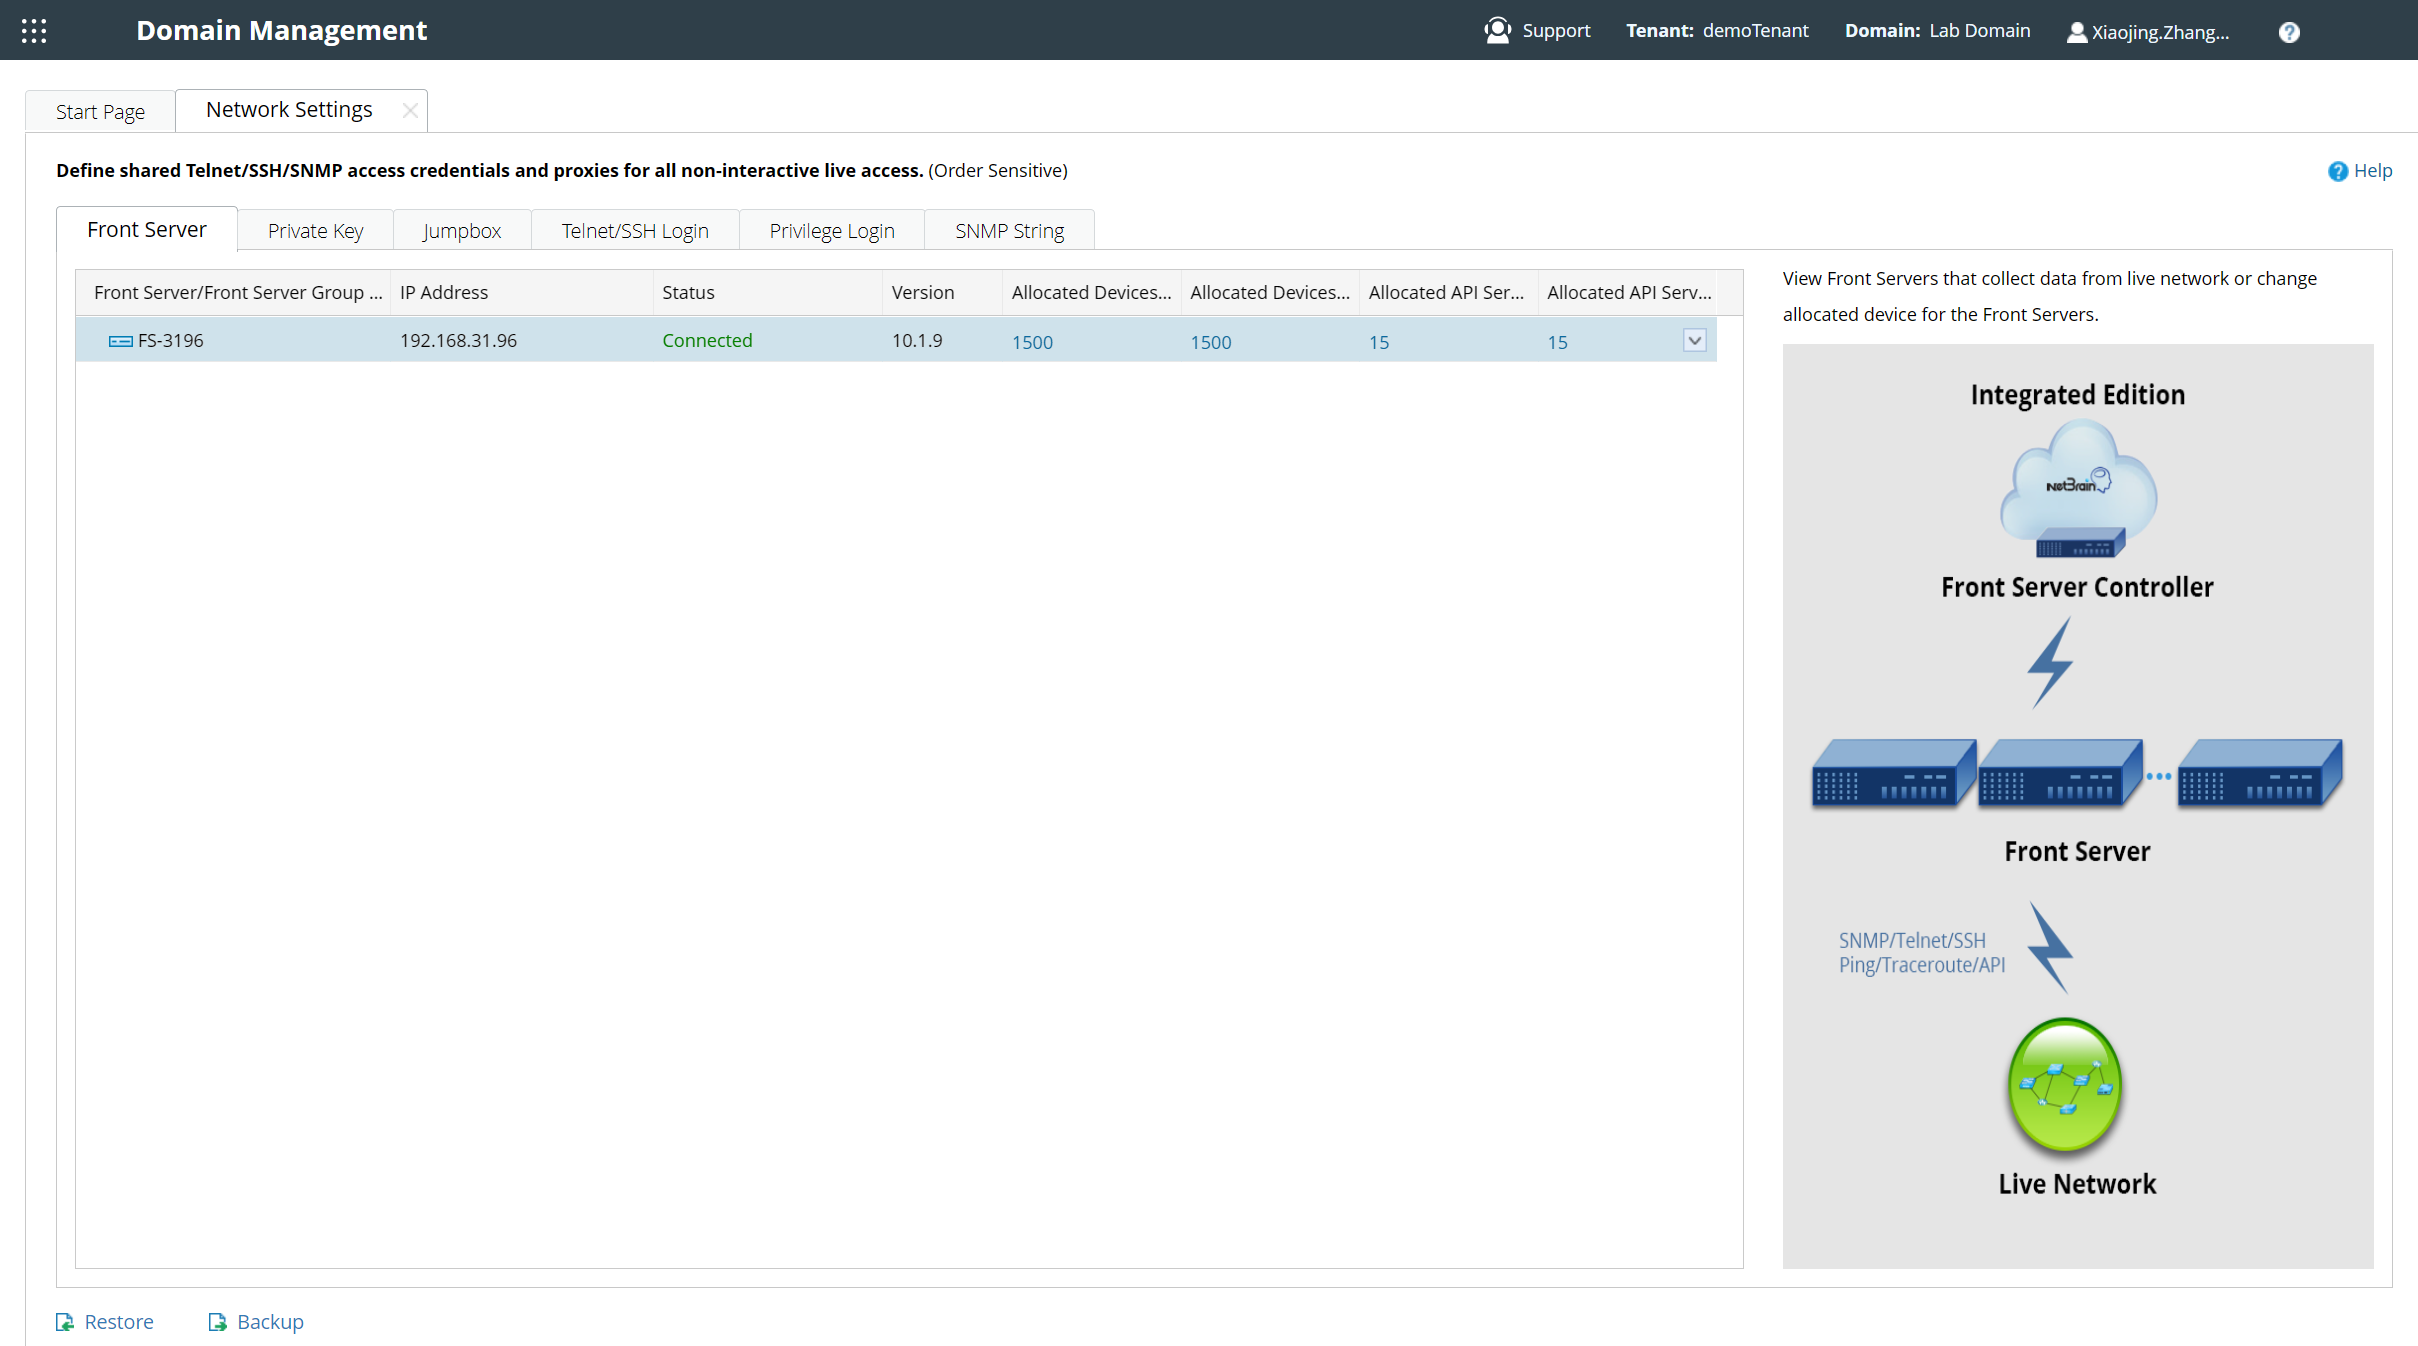
Task: Click the first 1500 allocated devices link
Action: 1032,342
